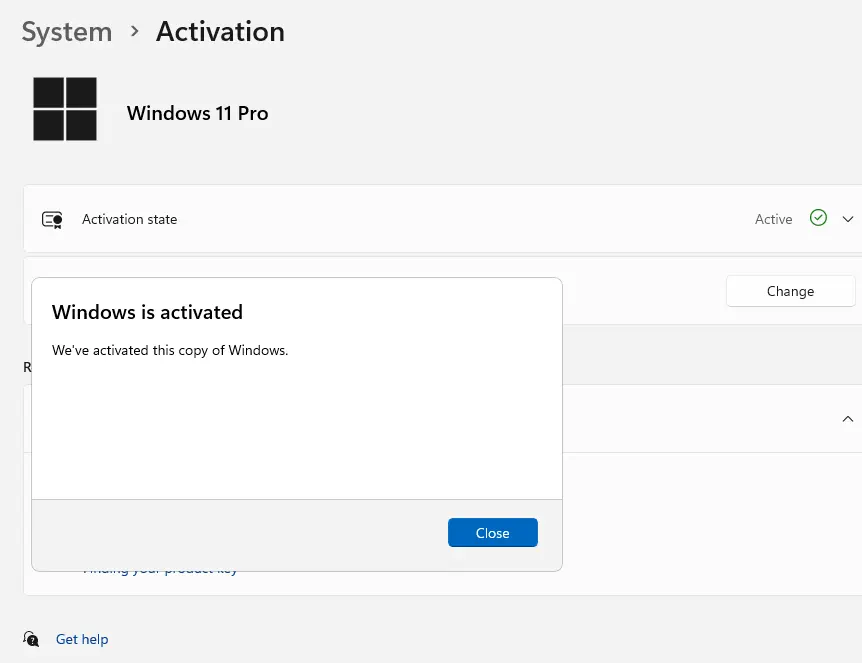Click the Windows is activated dialog title
The image size is (862, 663).
click(147, 312)
